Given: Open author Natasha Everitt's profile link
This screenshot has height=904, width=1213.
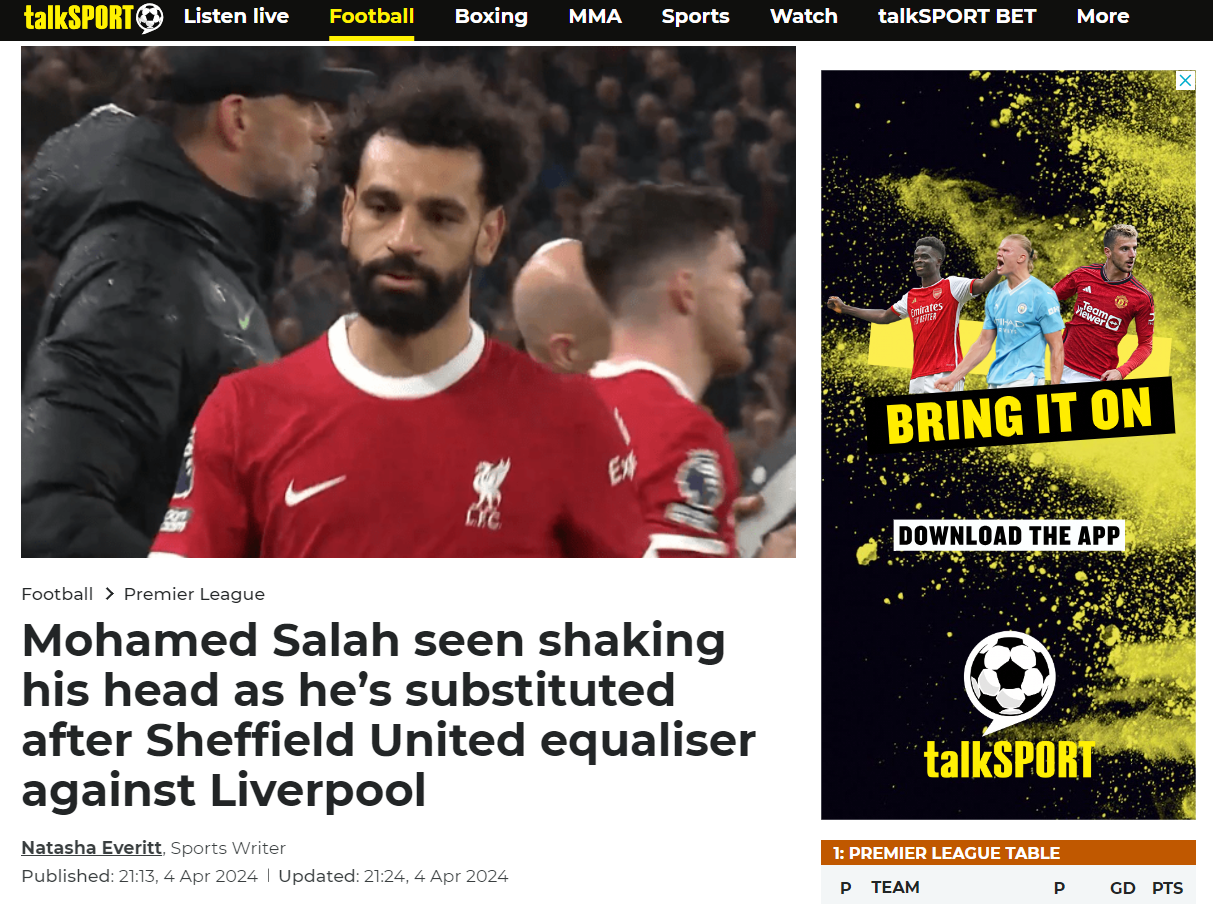Looking at the screenshot, I should [x=92, y=848].
